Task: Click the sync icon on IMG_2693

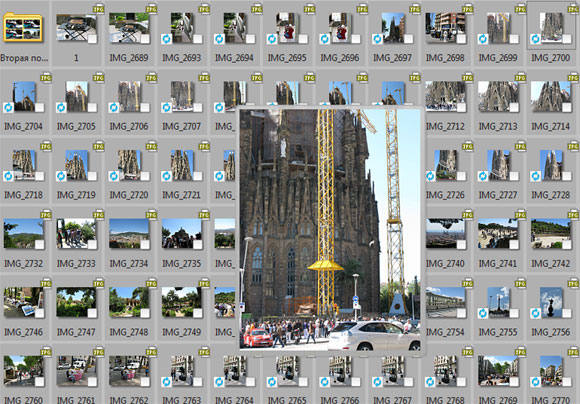Action: point(166,39)
